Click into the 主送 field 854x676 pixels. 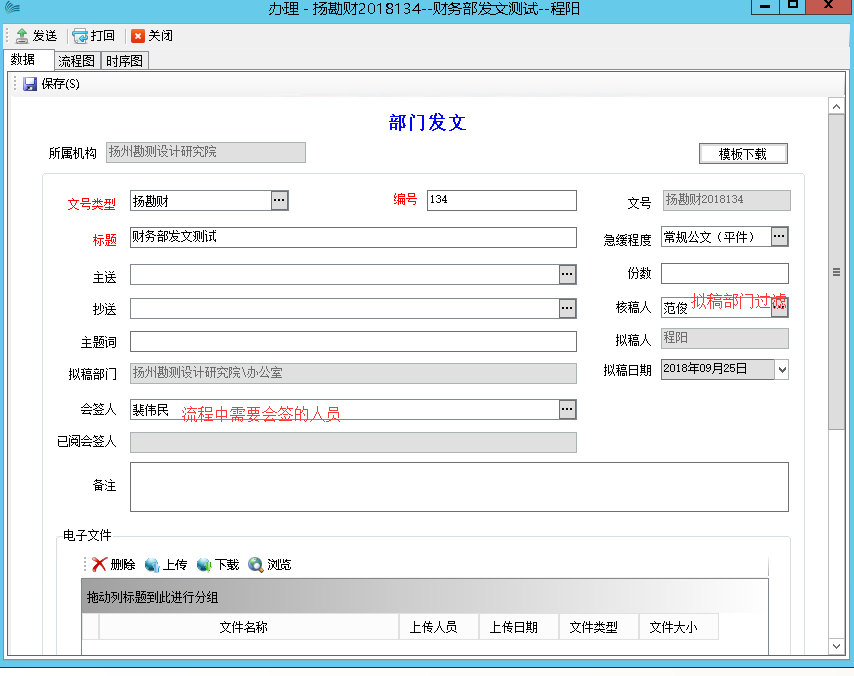pos(345,275)
